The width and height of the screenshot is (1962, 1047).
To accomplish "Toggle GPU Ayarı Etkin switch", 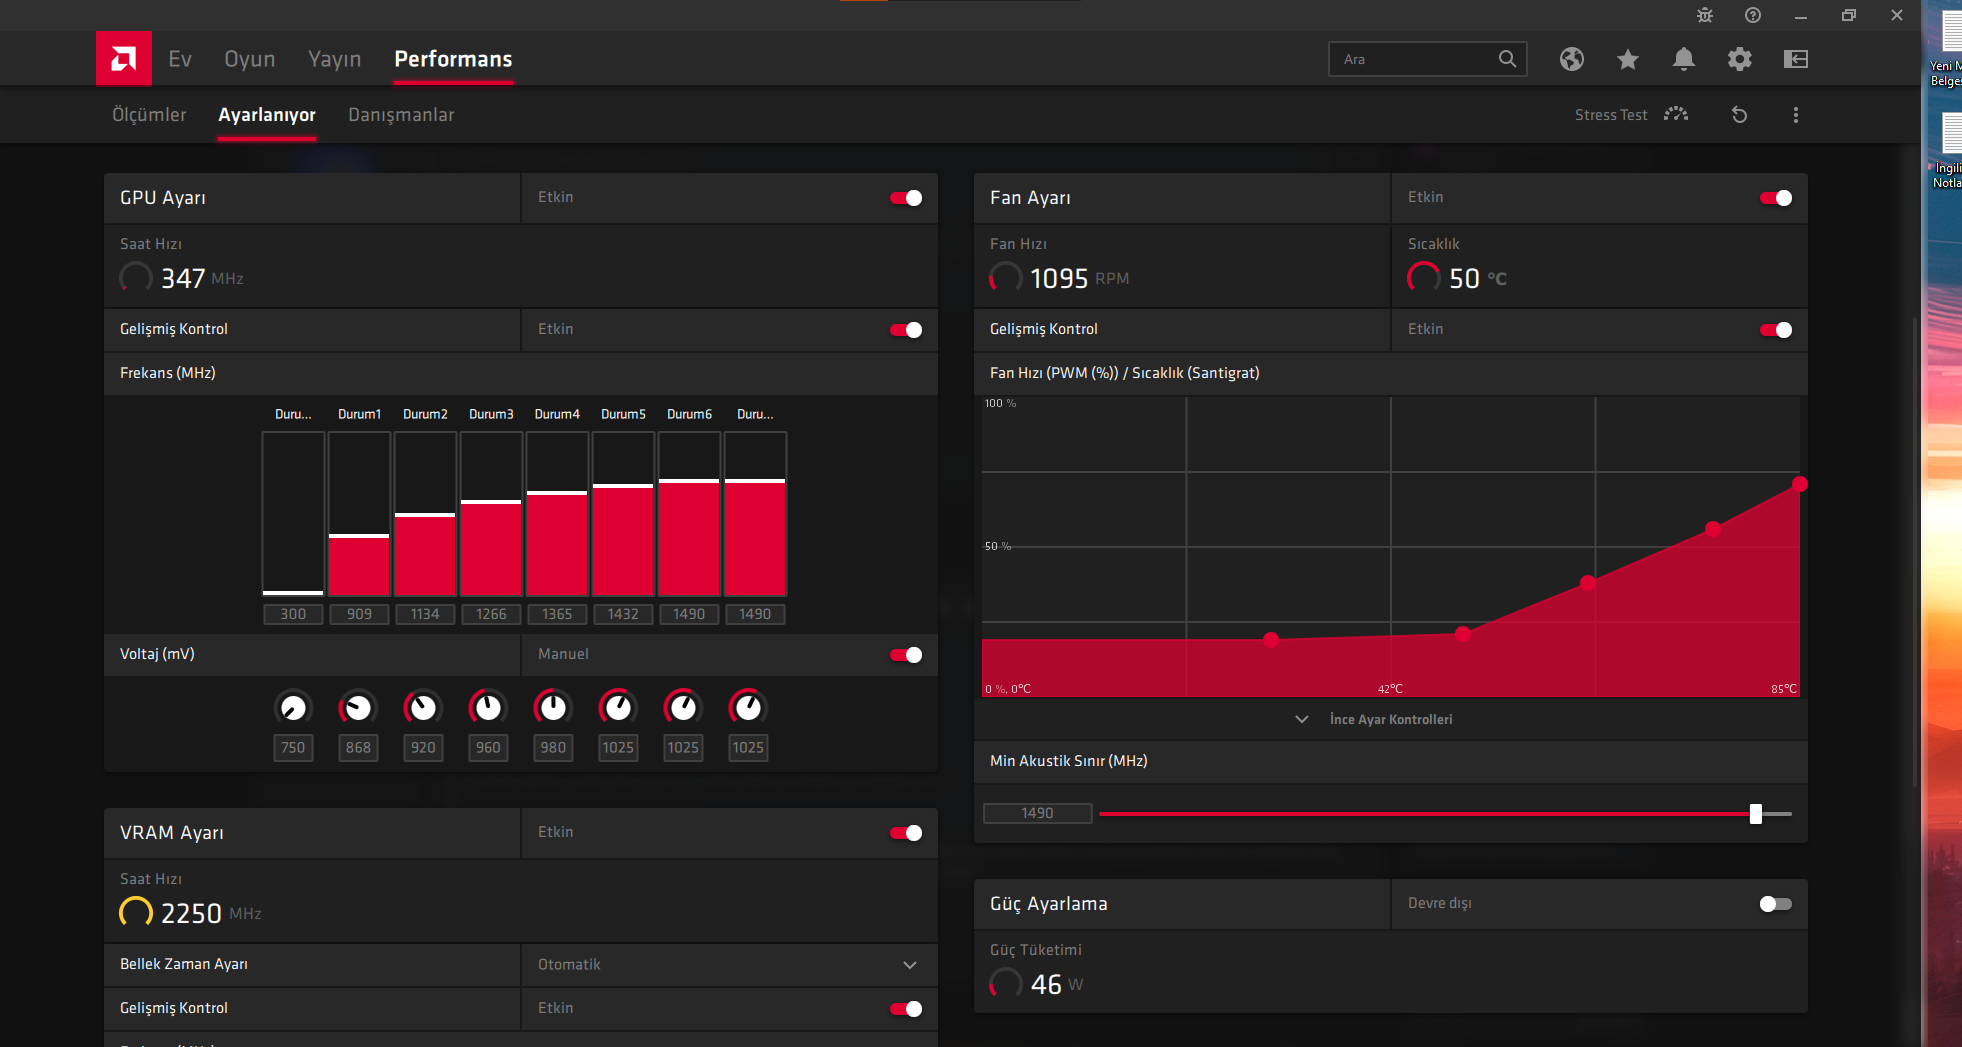I will tap(906, 198).
